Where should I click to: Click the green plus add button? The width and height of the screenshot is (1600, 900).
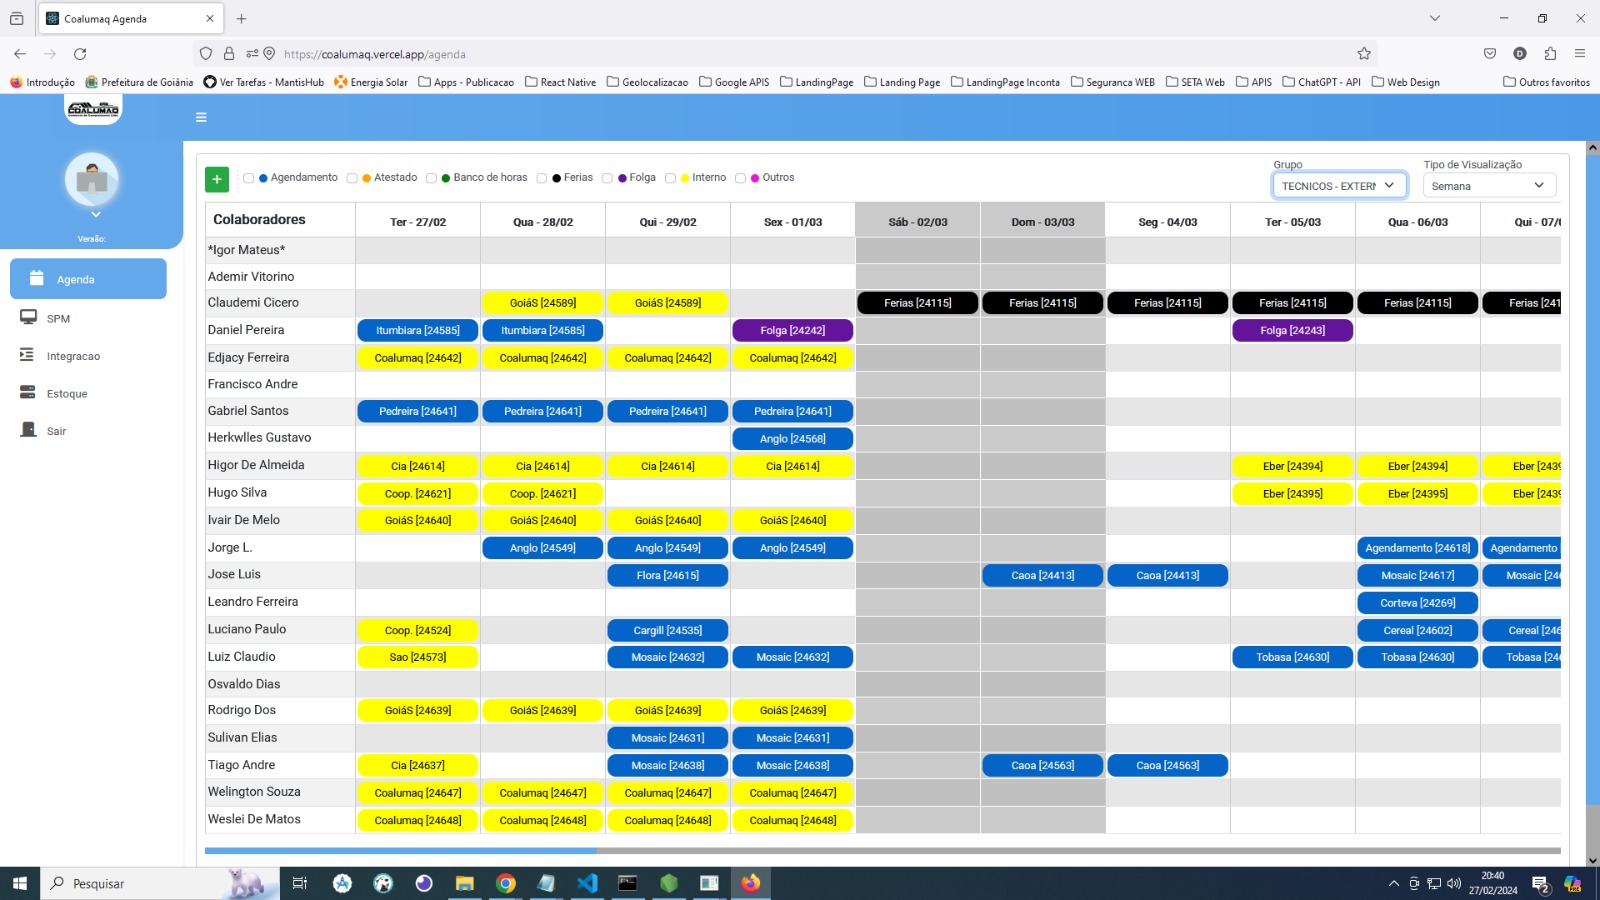click(x=217, y=179)
